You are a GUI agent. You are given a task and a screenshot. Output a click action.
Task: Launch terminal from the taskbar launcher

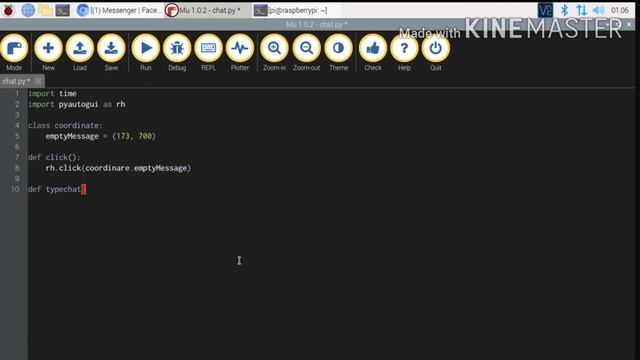pos(62,10)
